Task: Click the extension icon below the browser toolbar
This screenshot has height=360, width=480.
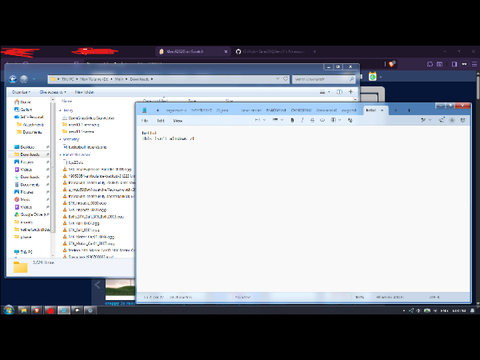Action: pos(372,77)
